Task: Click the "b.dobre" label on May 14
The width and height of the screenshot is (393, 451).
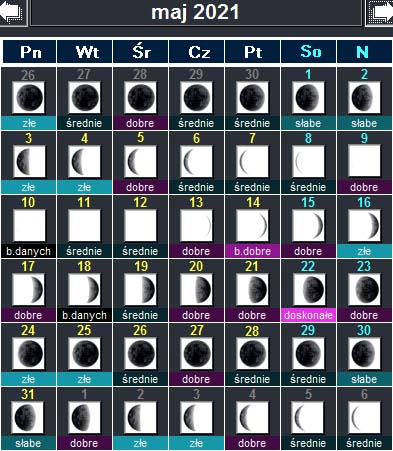Action: click(x=252, y=251)
